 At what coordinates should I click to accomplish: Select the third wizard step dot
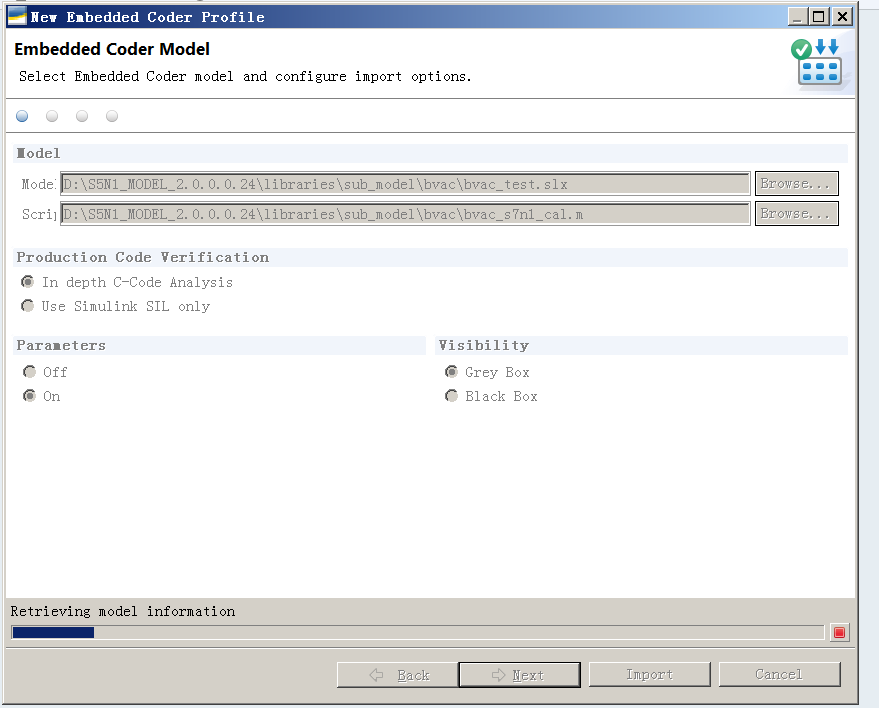[x=82, y=116]
